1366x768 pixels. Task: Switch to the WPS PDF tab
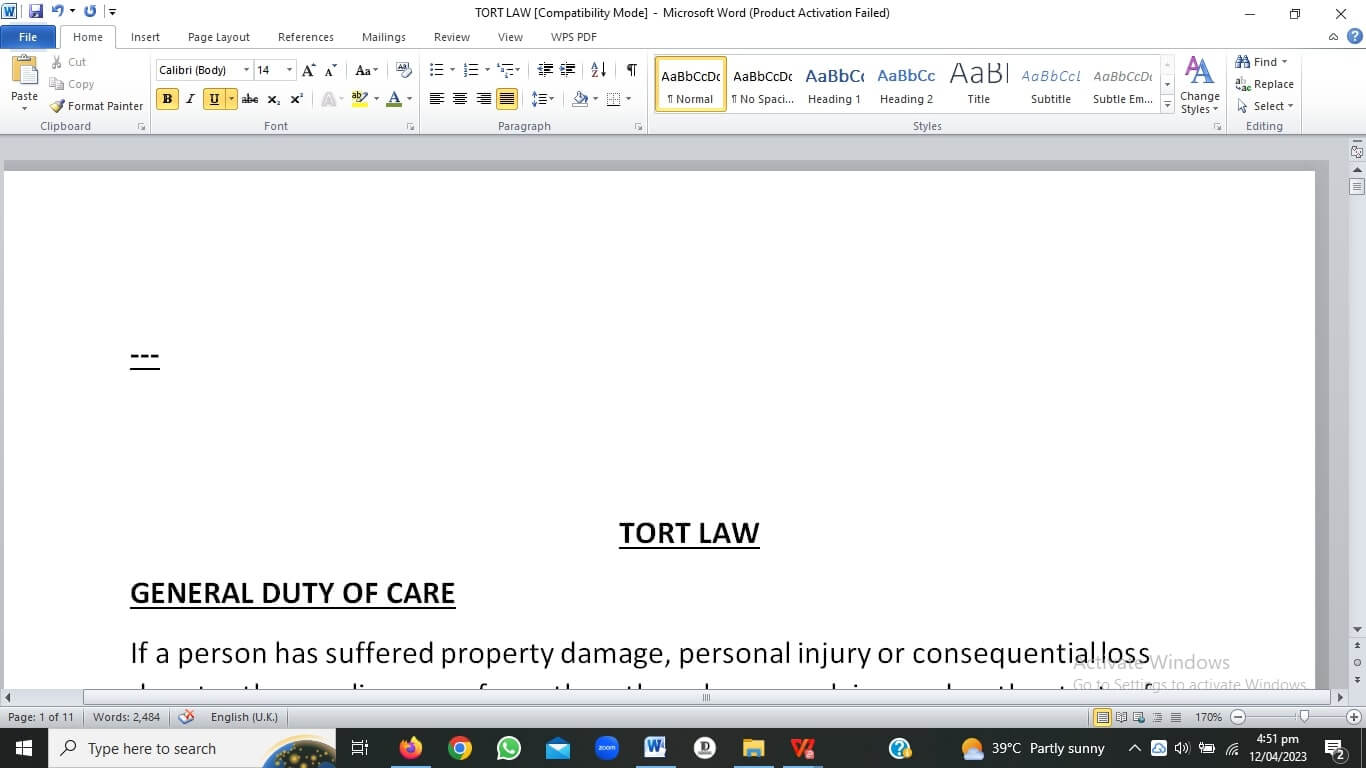pyautogui.click(x=574, y=37)
